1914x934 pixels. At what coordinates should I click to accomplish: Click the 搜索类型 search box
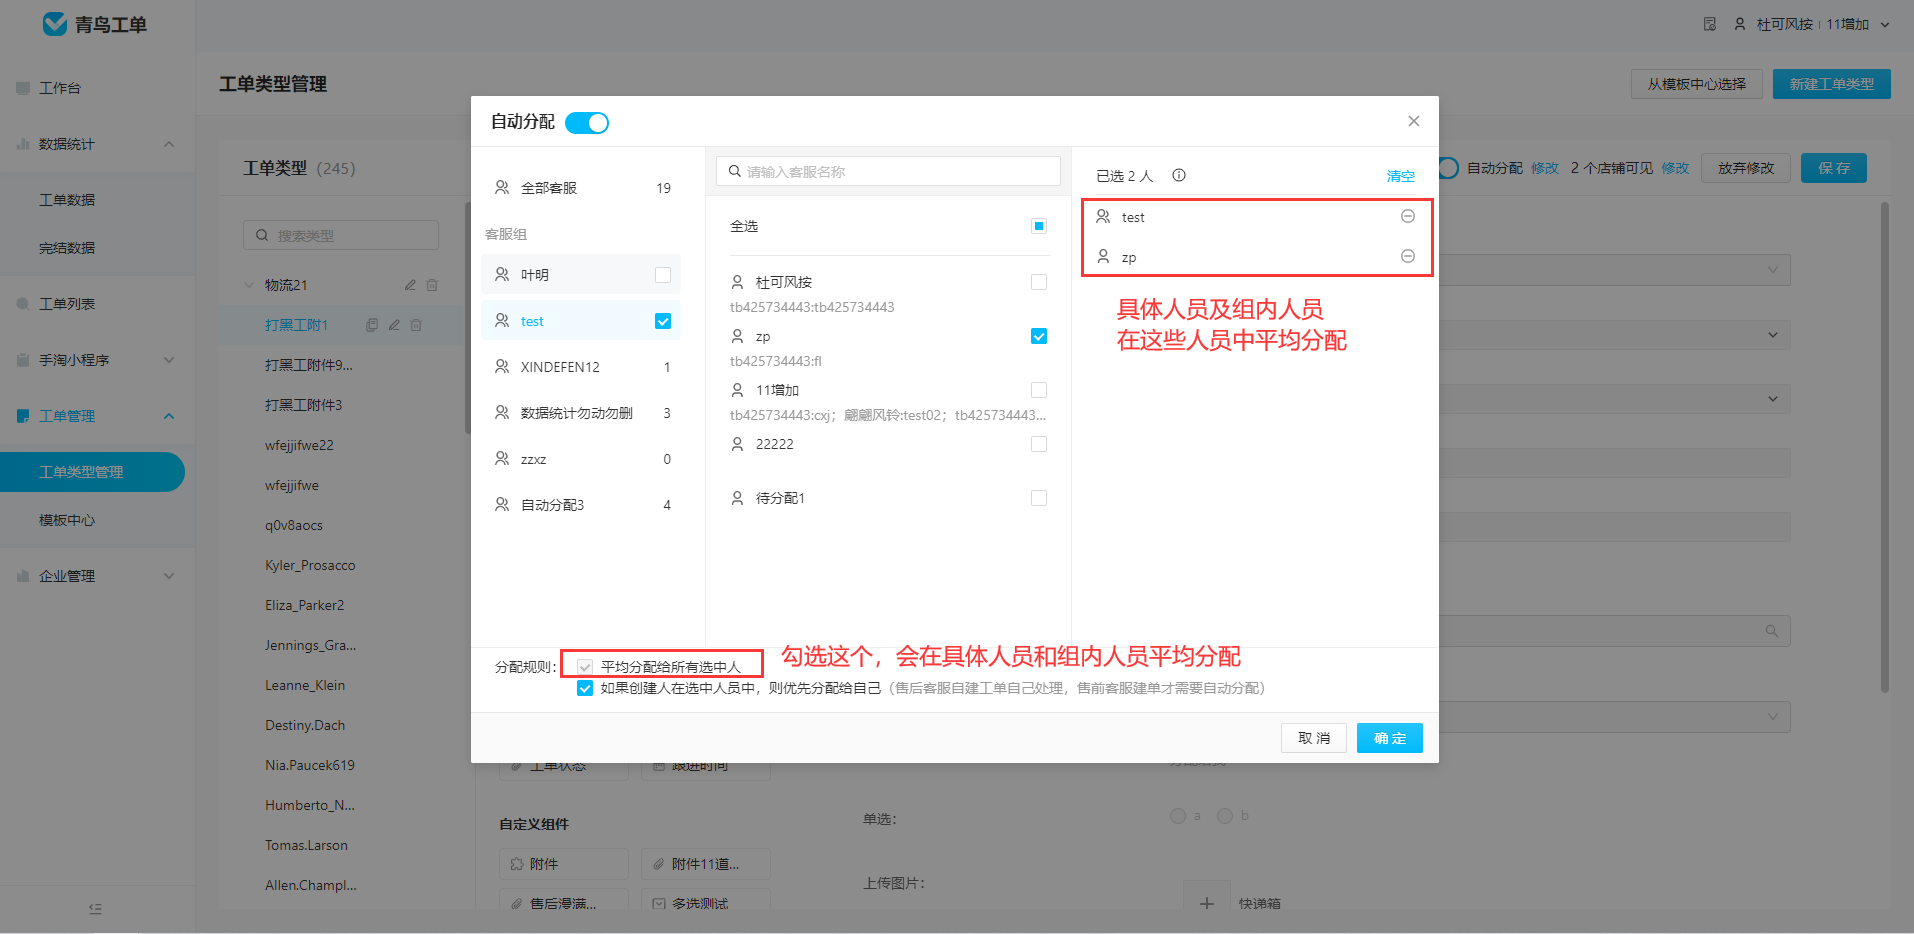(x=341, y=235)
